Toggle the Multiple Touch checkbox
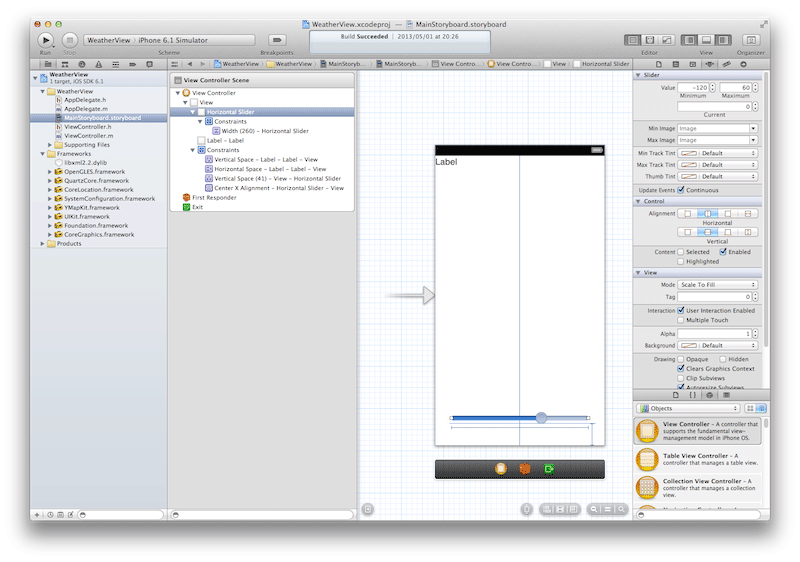 coord(681,320)
